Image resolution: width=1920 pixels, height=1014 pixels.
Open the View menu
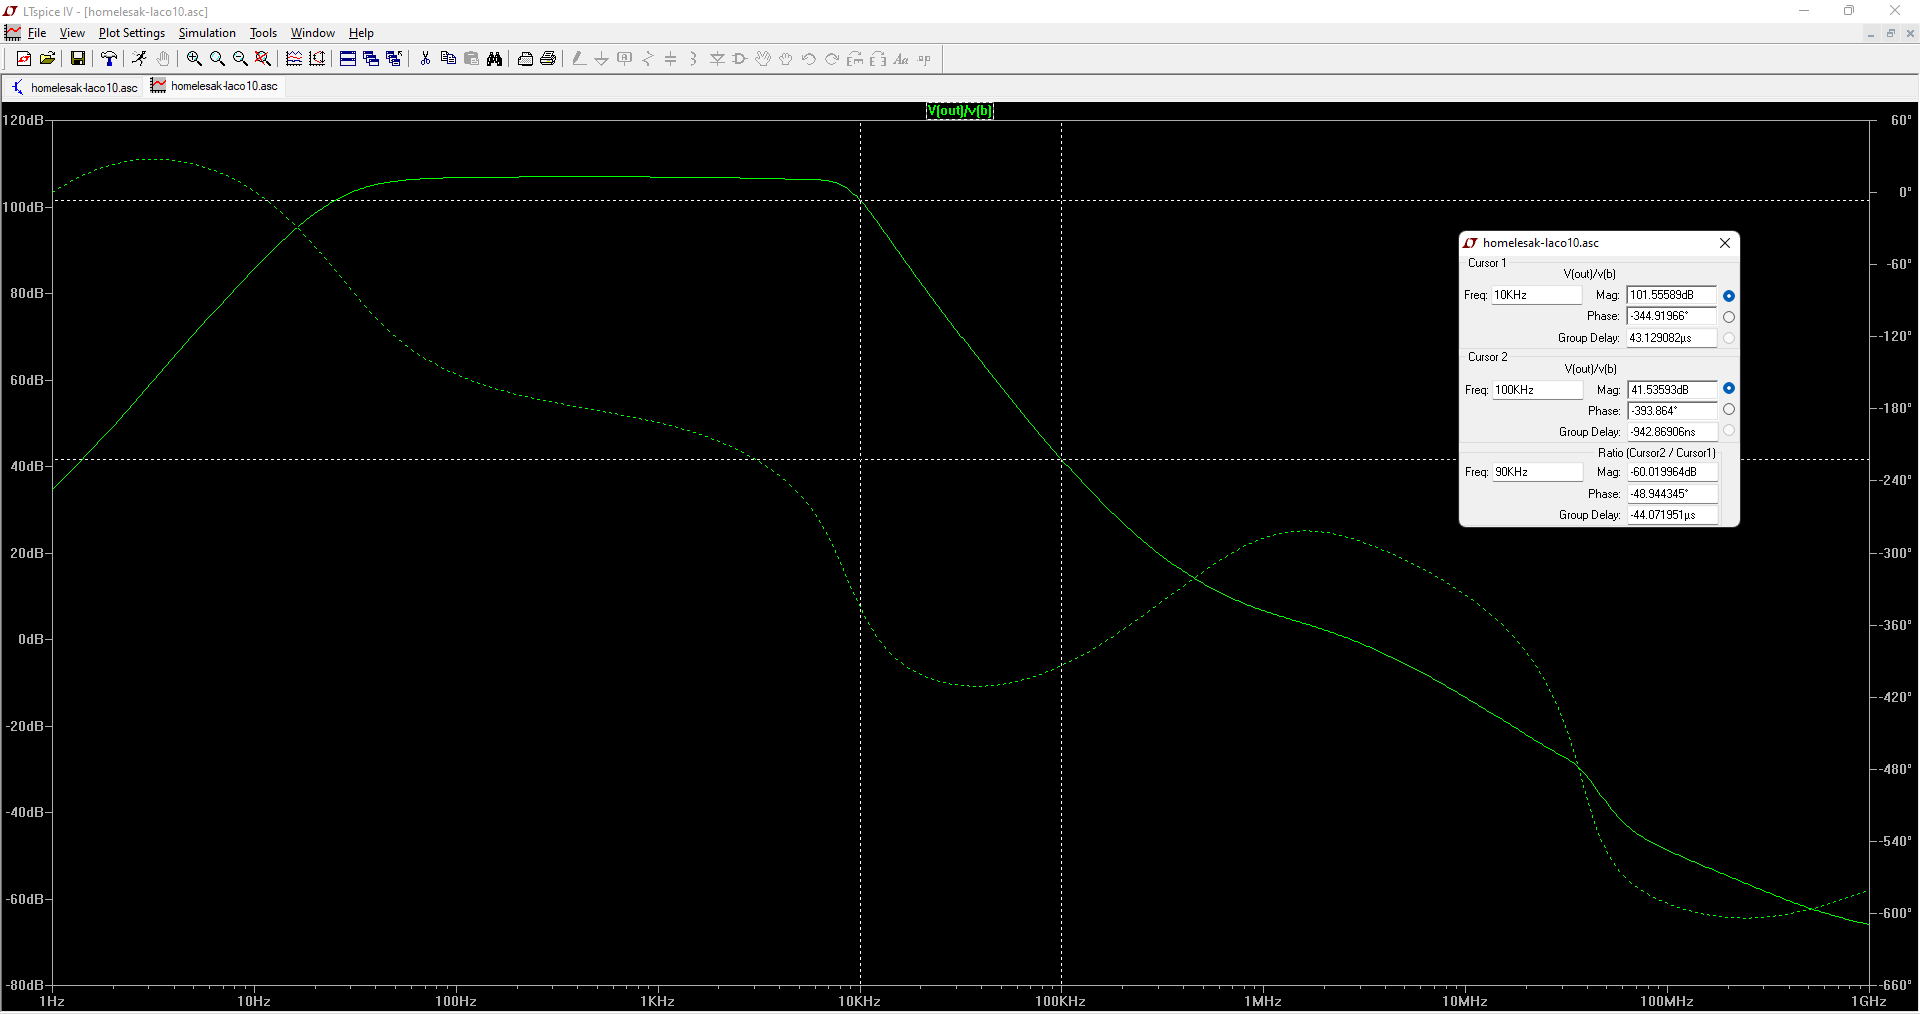[x=72, y=33]
